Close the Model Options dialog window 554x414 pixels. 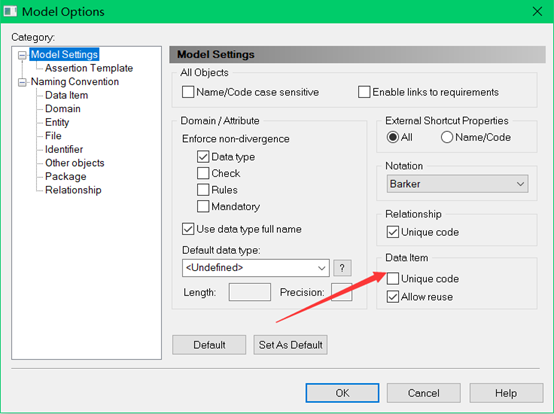tap(537, 12)
